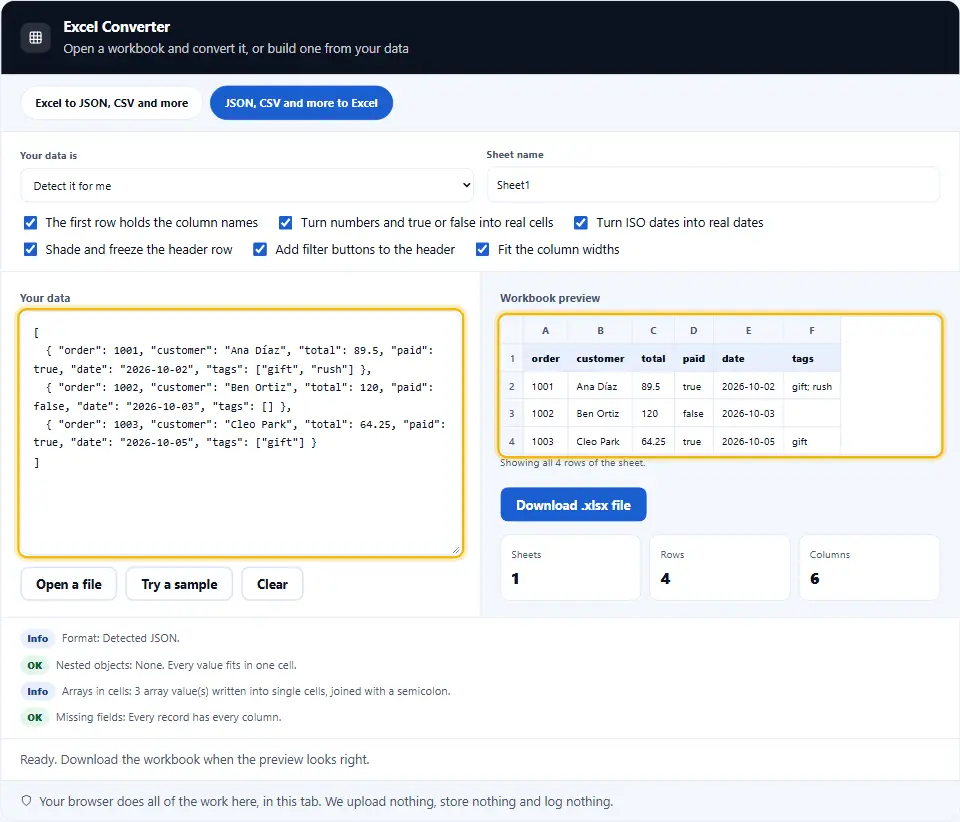Select 'JSON, CSV and more to Excel' tab
This screenshot has width=960, height=822.
pyautogui.click(x=301, y=103)
